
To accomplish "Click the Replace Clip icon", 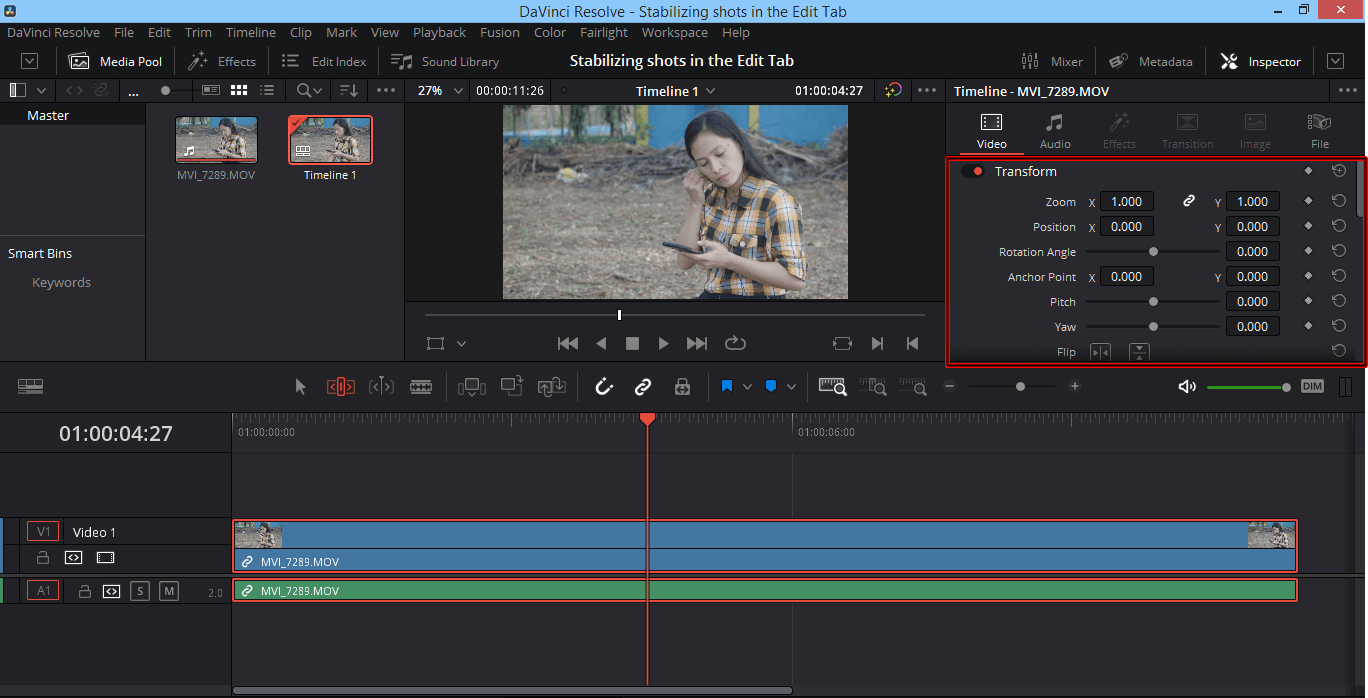I will (x=552, y=387).
